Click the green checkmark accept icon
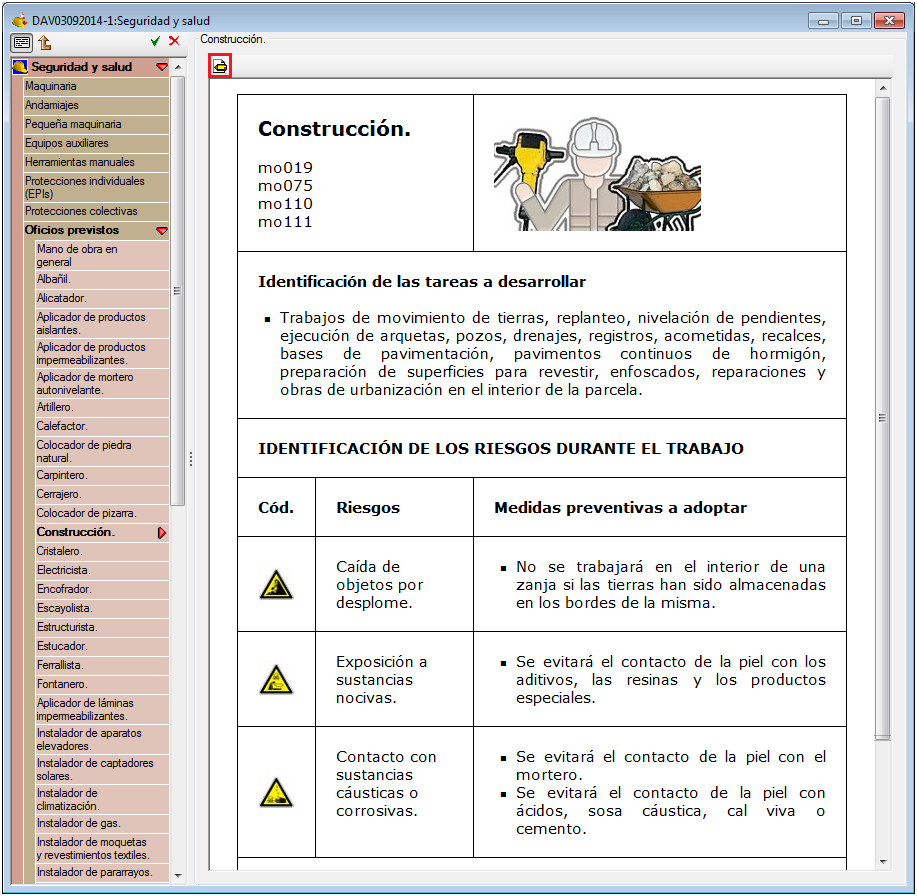 point(155,41)
